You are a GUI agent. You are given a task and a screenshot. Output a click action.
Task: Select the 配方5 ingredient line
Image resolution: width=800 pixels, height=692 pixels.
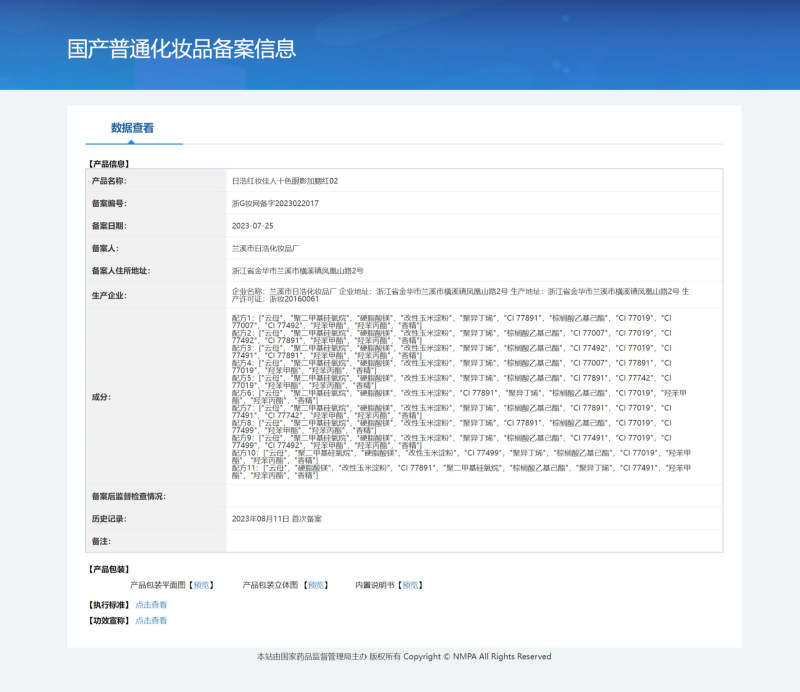[x=452, y=382]
